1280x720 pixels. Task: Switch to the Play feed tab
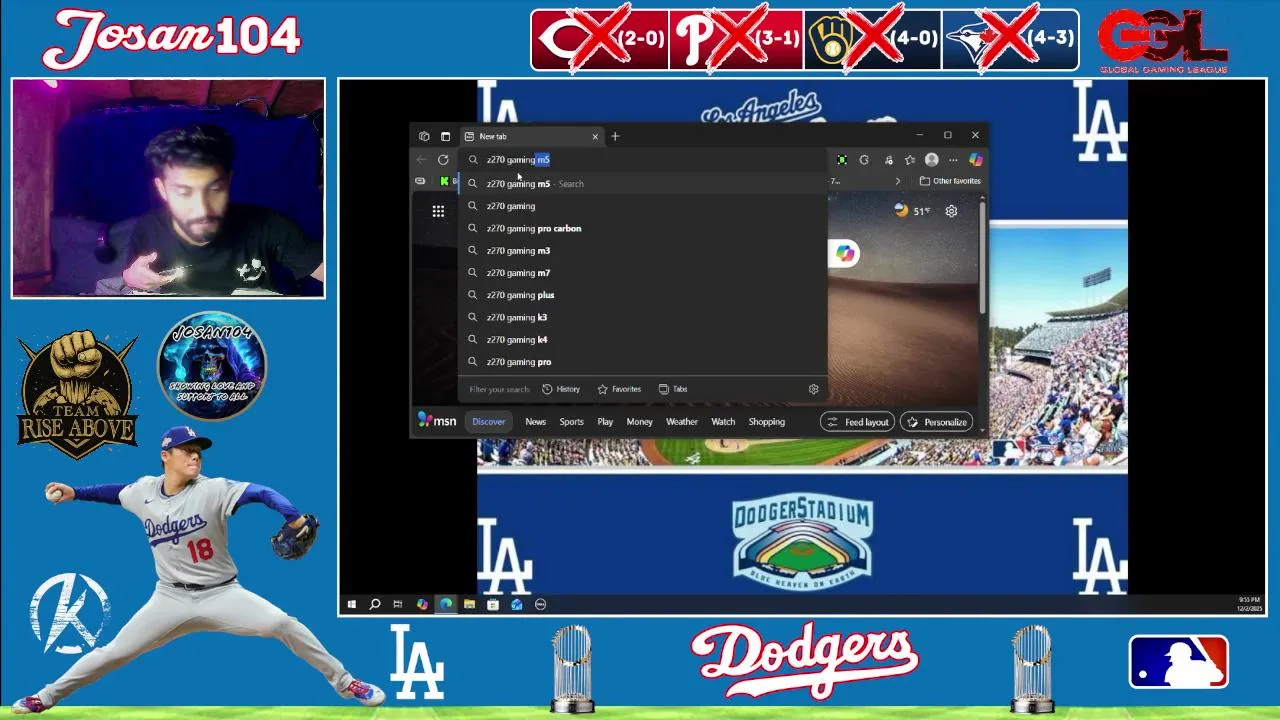coord(605,422)
